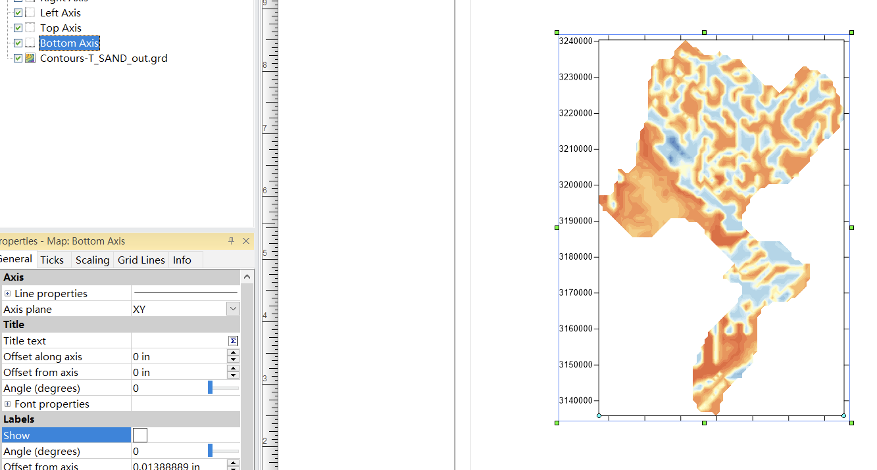Close the Properties panel

pos(246,241)
